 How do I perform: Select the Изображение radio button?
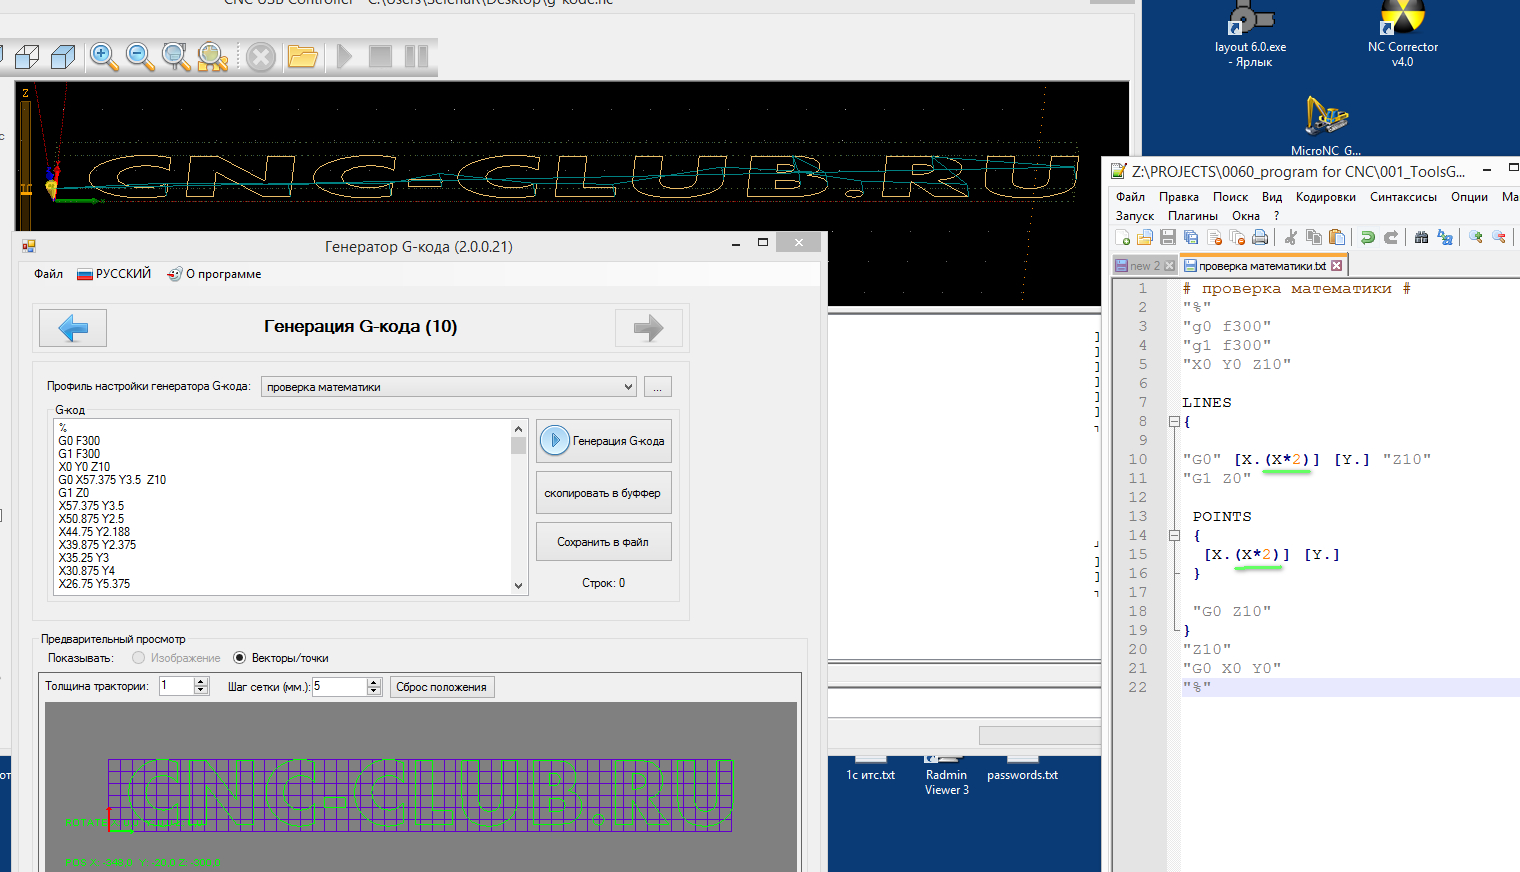click(139, 658)
